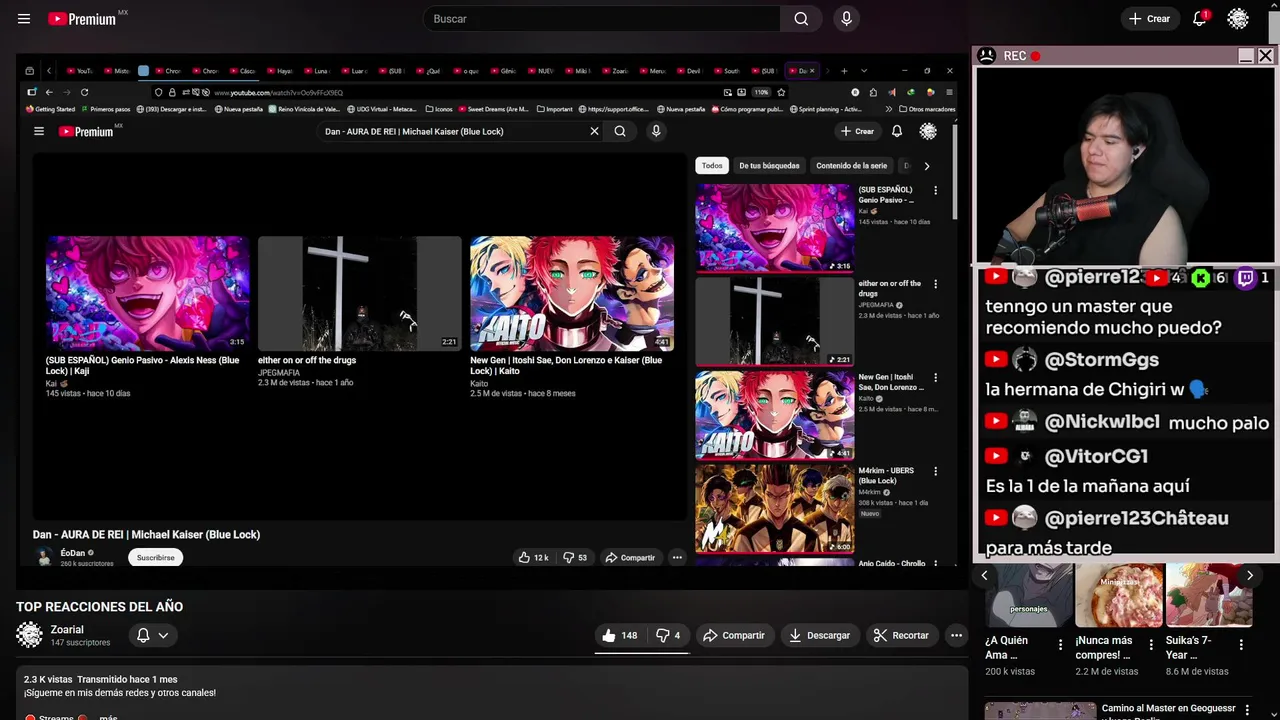The width and height of the screenshot is (1280, 720).
Task: Share the video with the Compartir button below the main video
Action: click(x=733, y=635)
